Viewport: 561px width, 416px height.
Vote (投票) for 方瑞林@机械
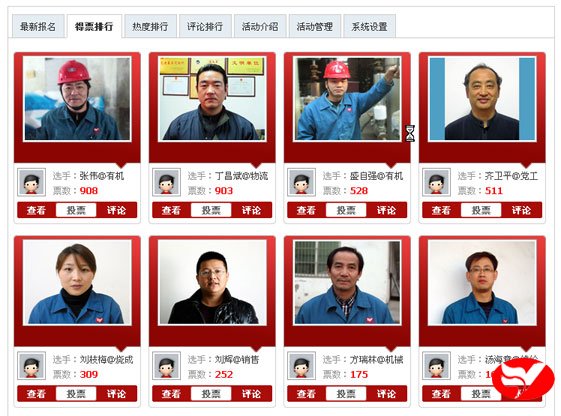click(346, 394)
